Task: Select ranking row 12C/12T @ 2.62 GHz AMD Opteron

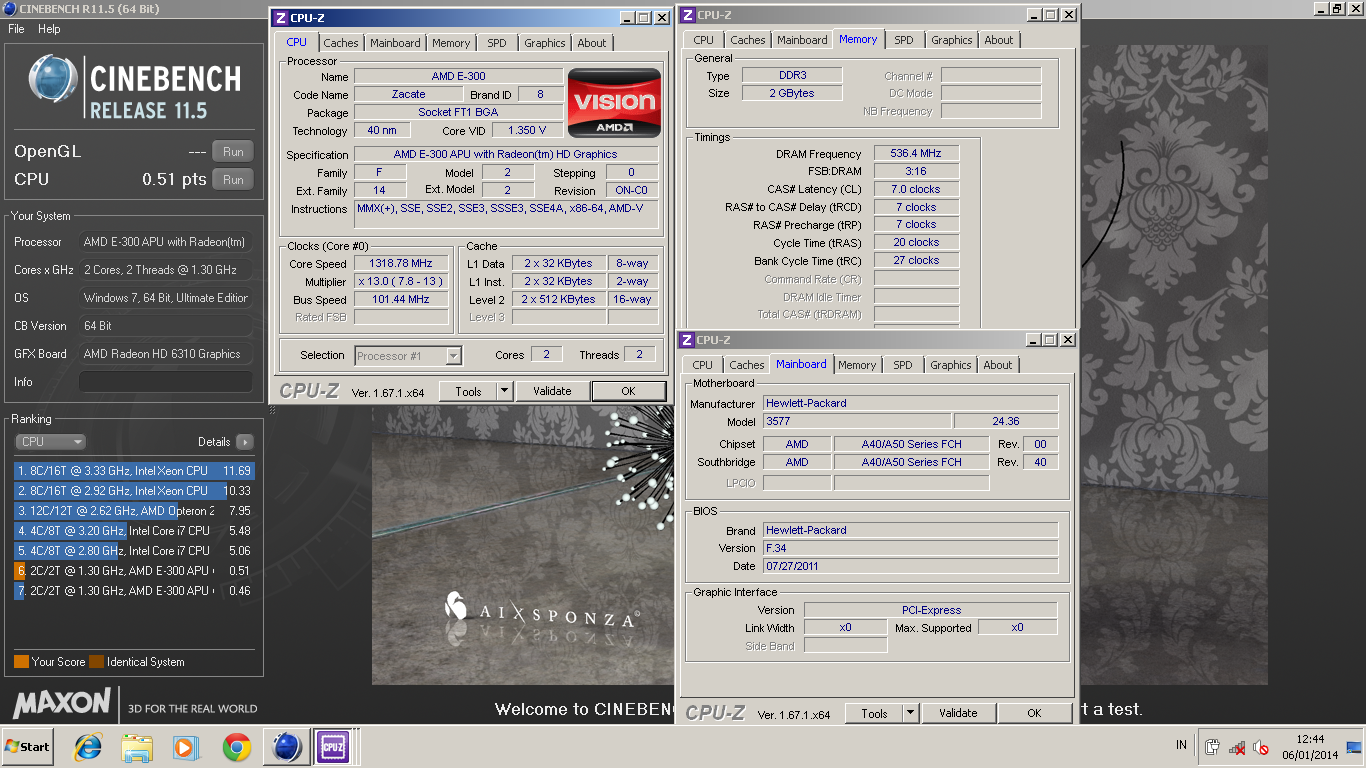Action: [134, 511]
